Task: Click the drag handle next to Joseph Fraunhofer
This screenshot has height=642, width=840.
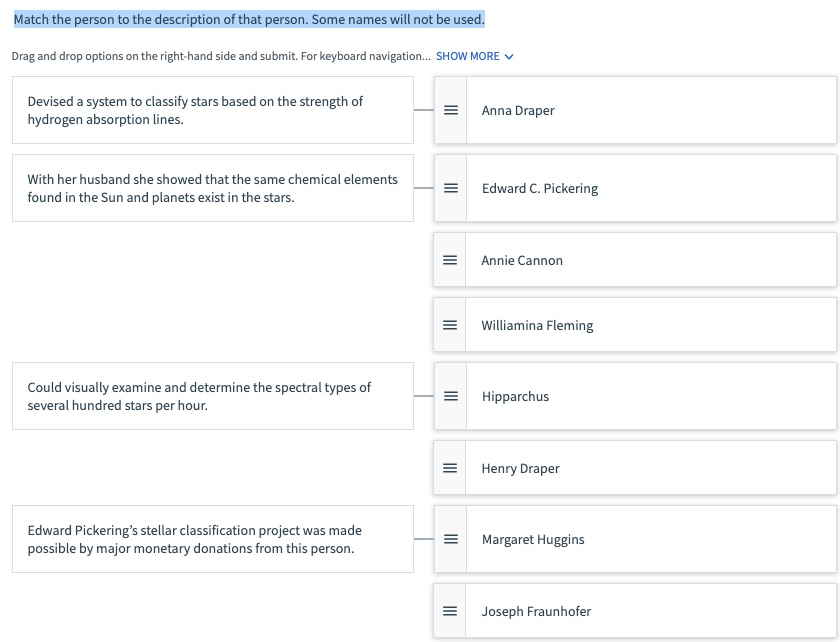Action: point(450,611)
